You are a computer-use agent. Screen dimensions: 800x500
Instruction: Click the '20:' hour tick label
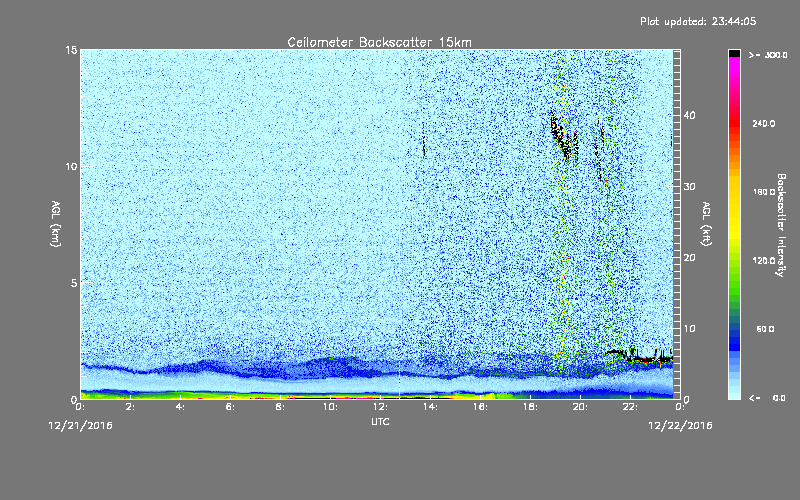(x=580, y=407)
